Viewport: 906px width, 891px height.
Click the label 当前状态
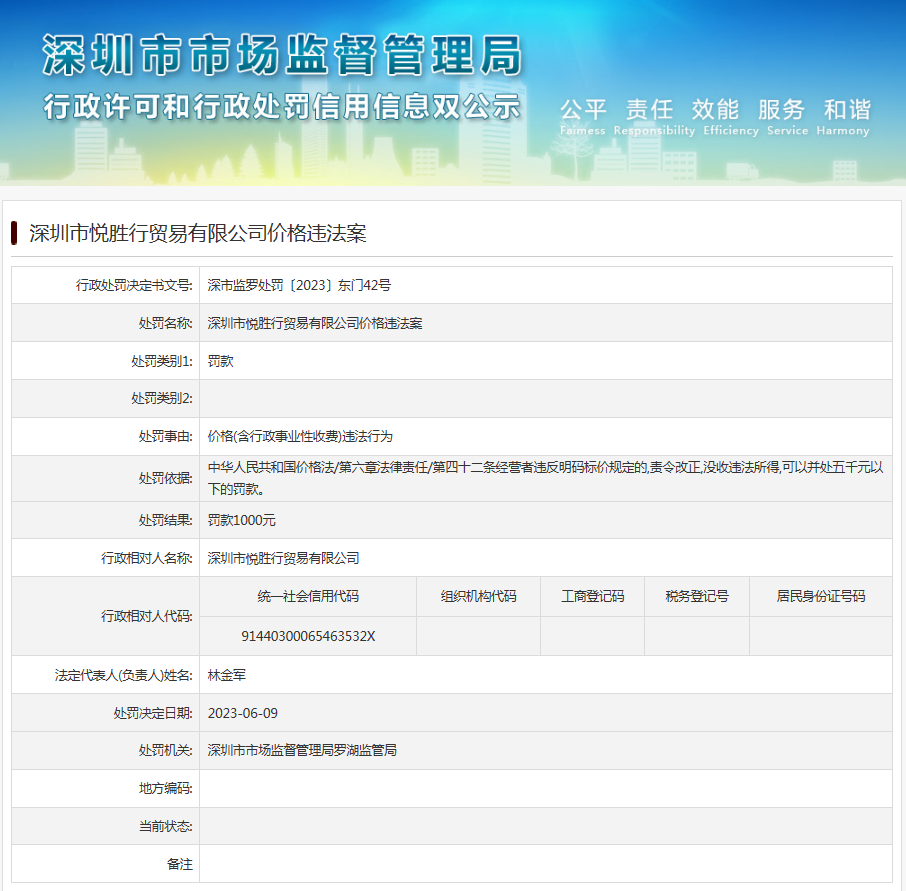[x=165, y=826]
